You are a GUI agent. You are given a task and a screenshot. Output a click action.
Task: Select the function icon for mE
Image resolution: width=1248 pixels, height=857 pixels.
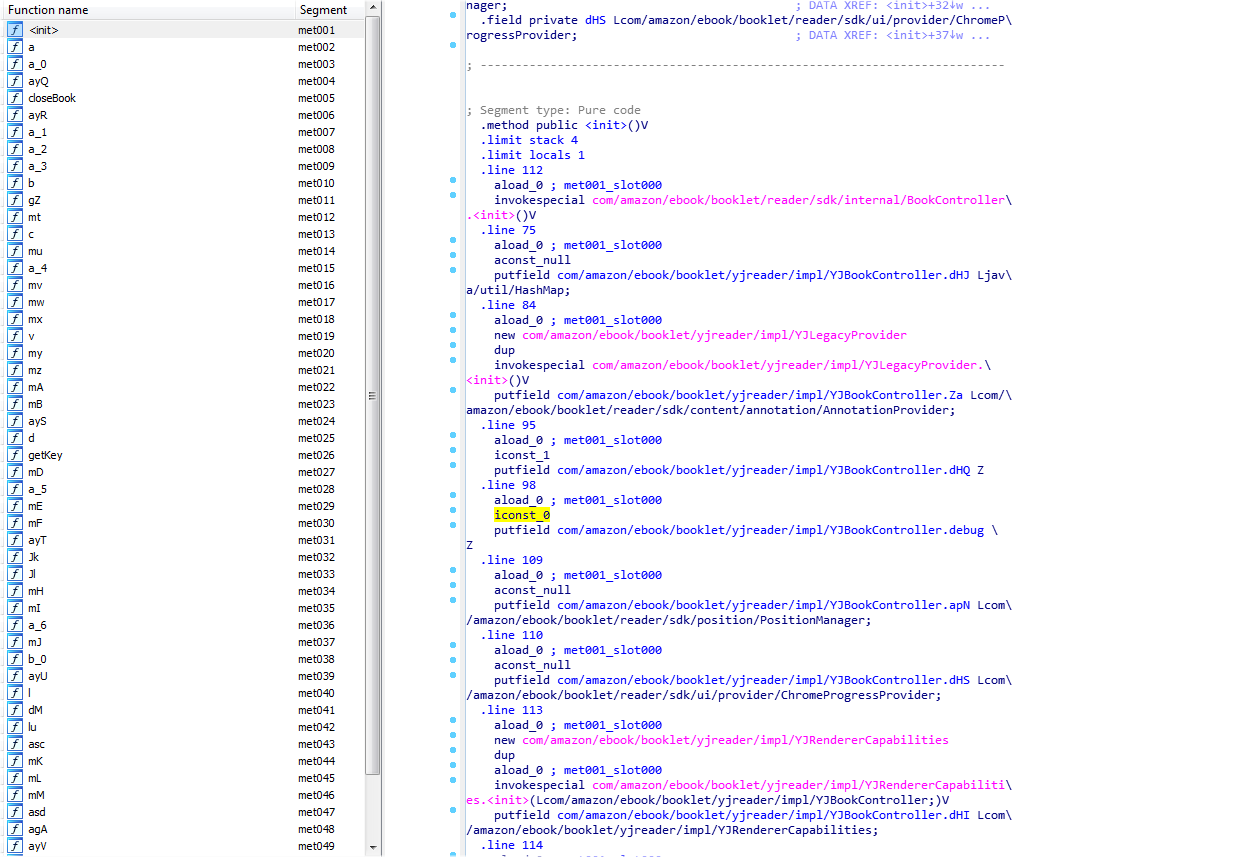click(15, 506)
